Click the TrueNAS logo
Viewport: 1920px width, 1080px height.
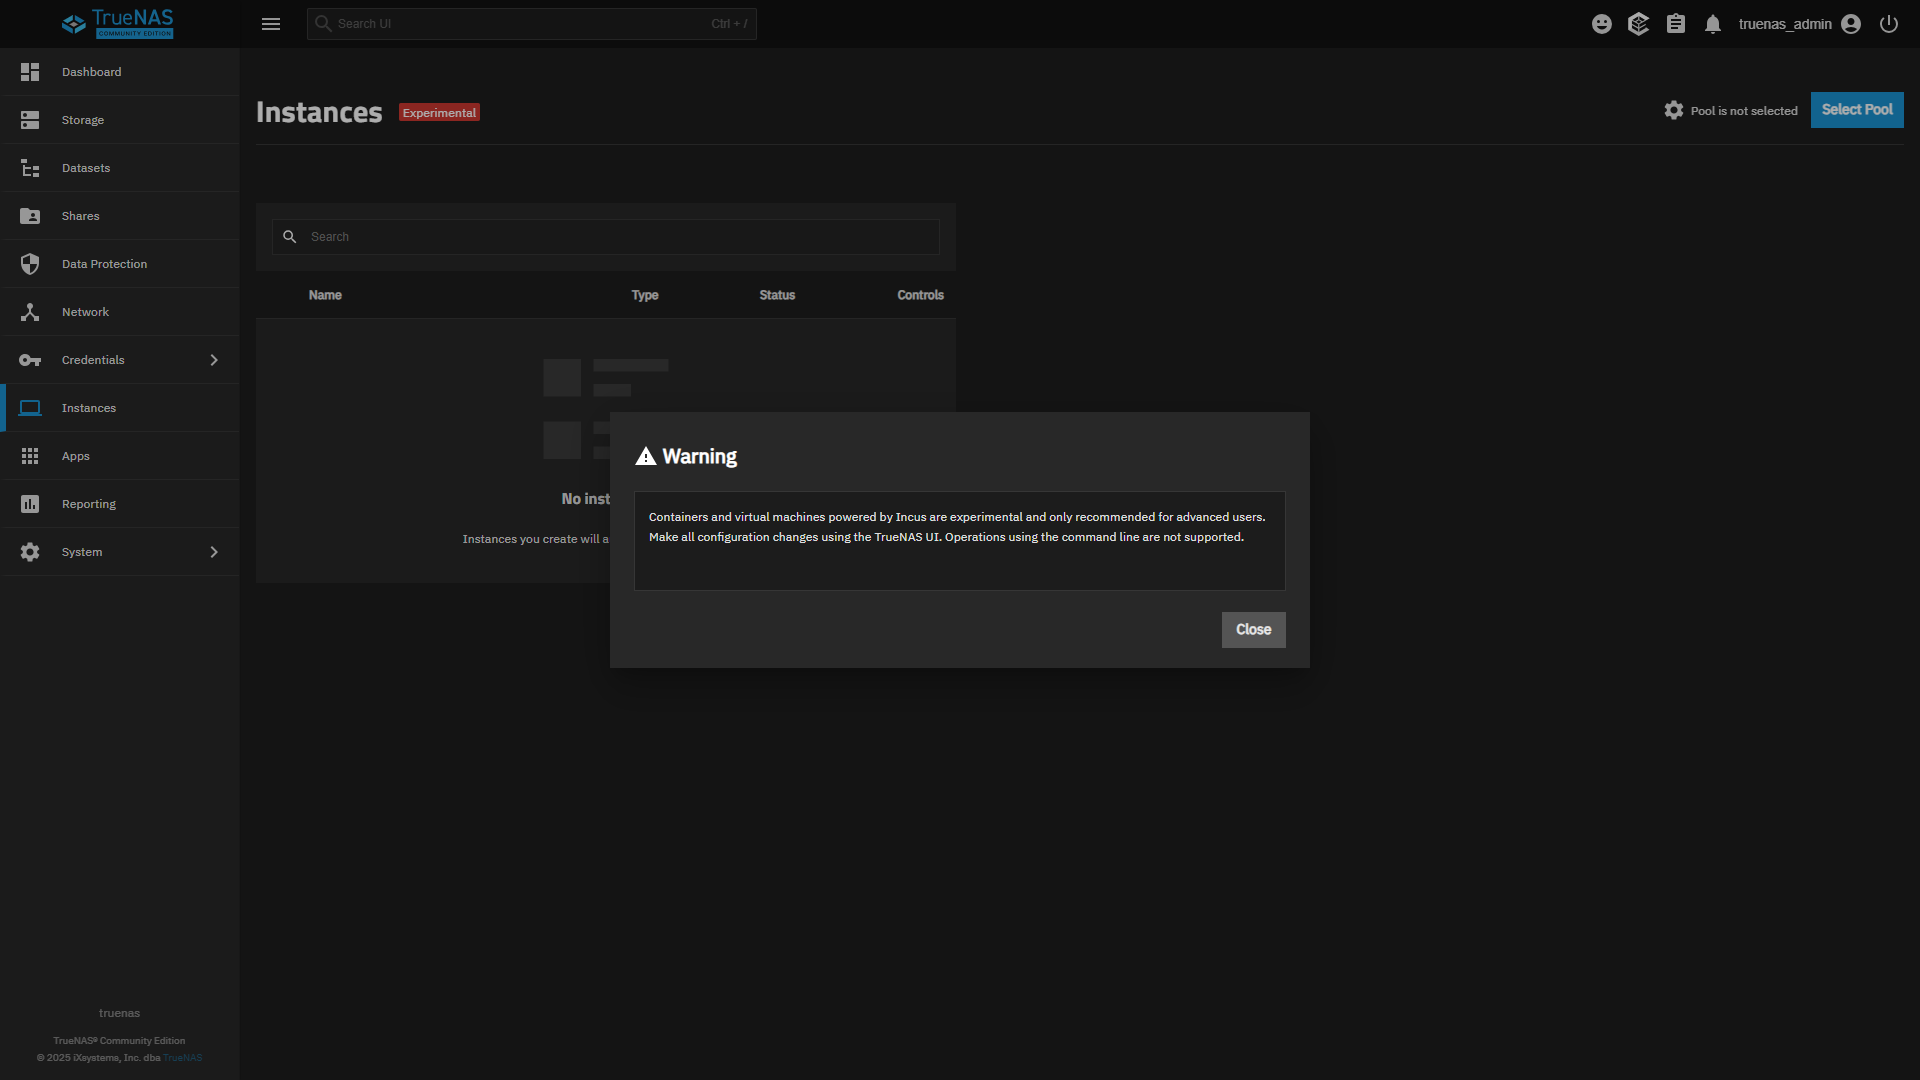[x=118, y=24]
